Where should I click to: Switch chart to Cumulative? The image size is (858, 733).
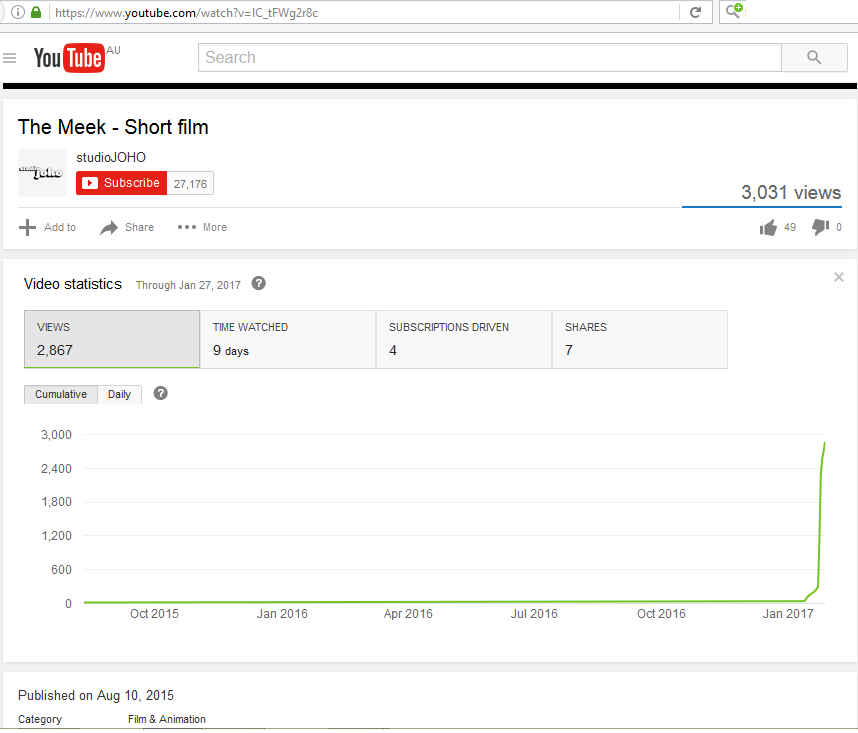coord(61,394)
